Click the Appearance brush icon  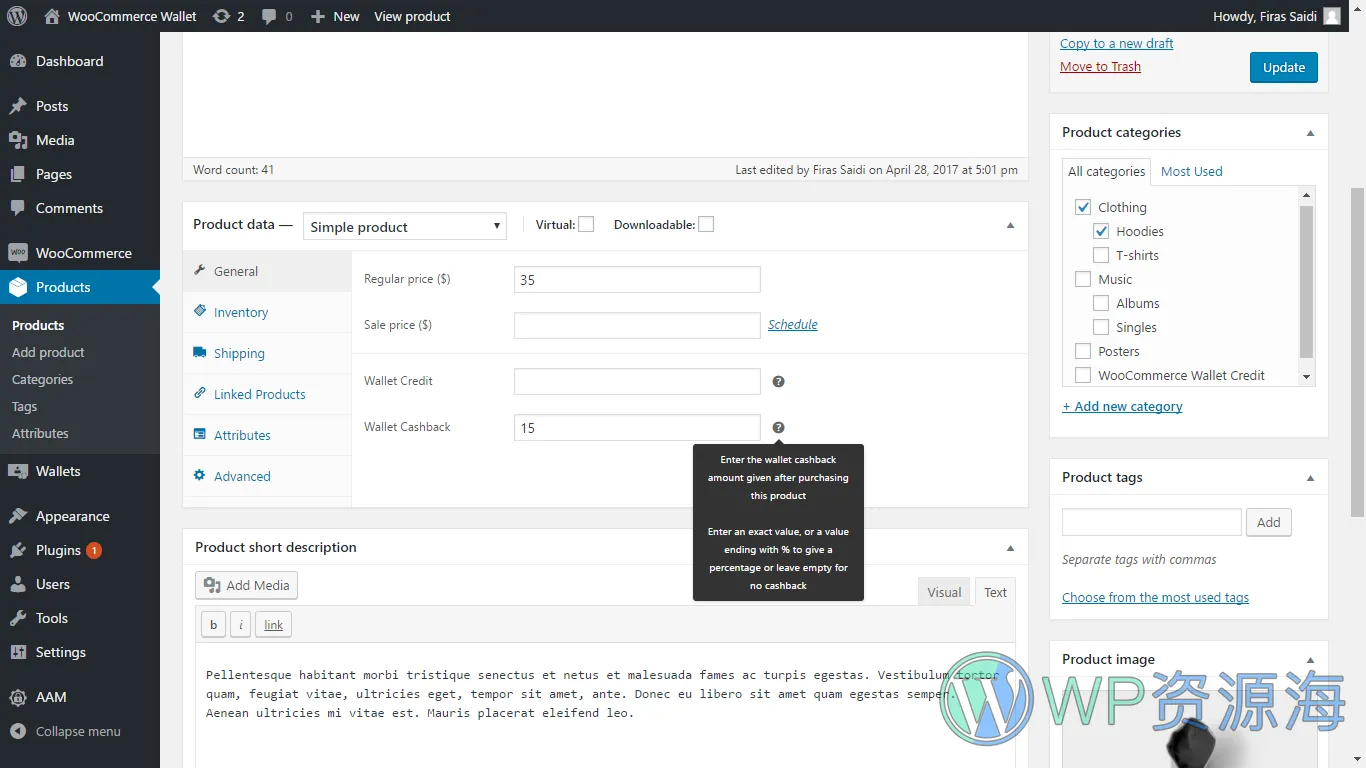click(x=18, y=516)
